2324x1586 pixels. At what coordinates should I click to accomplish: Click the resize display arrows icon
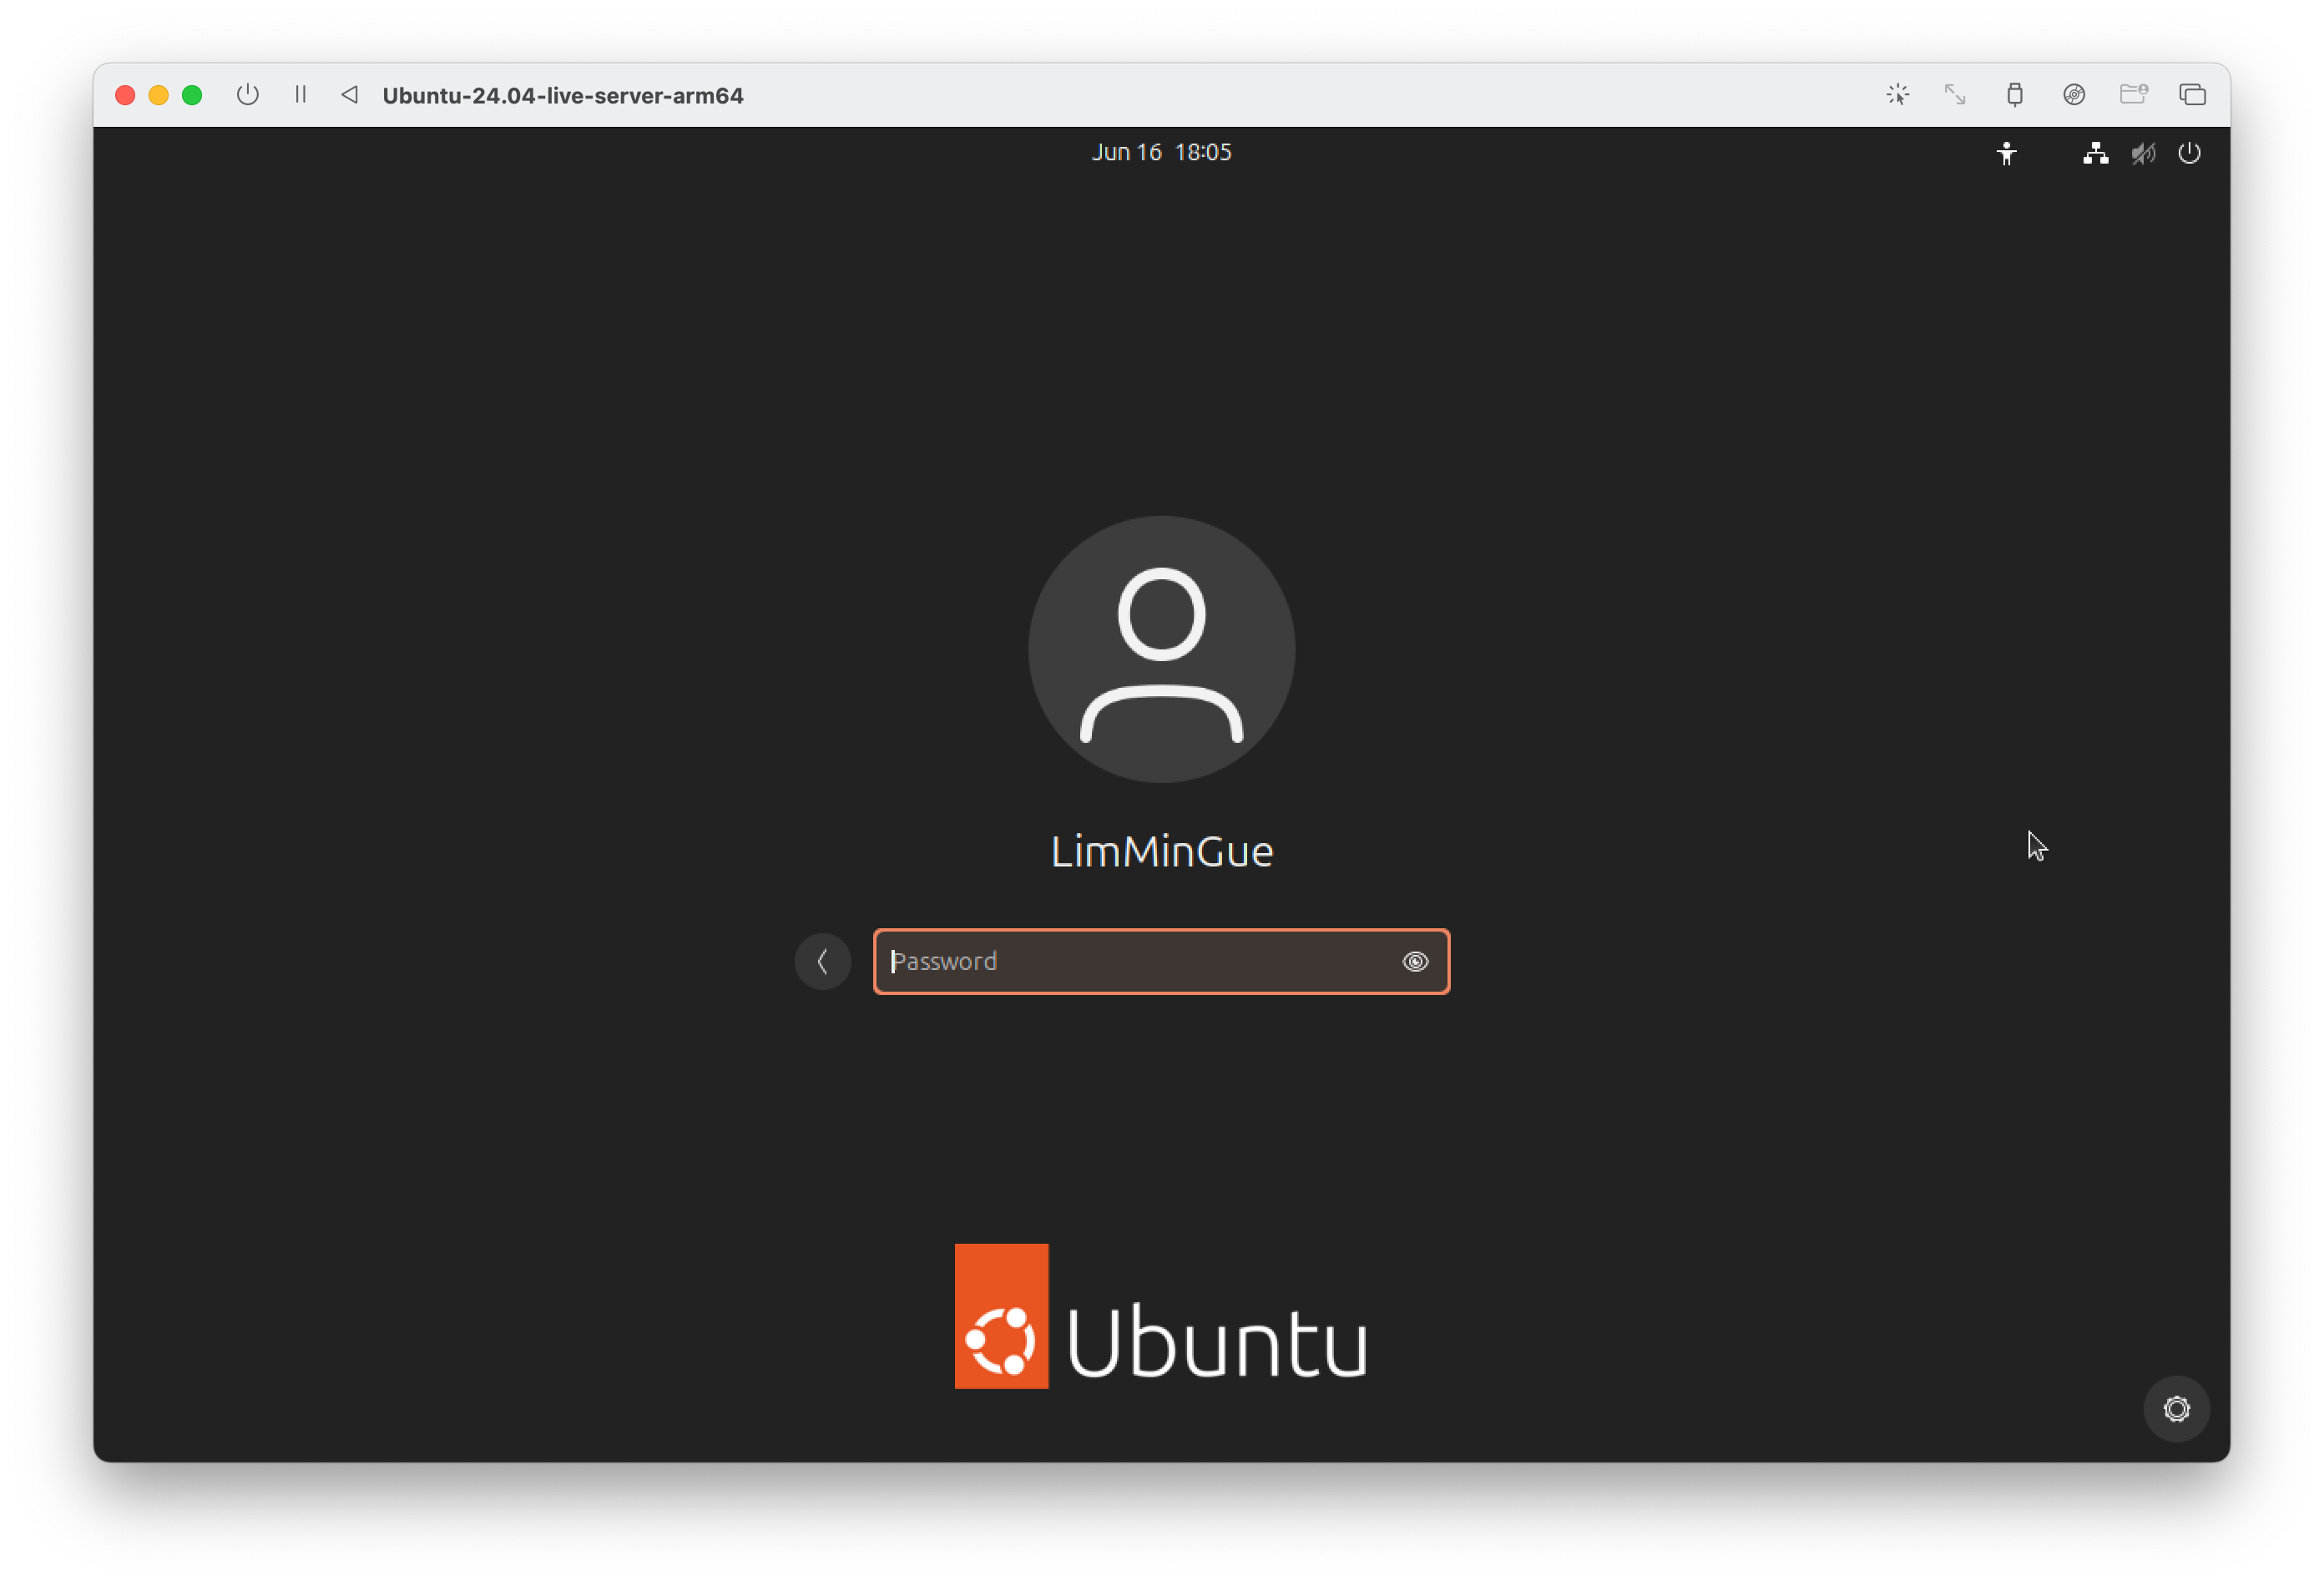click(1955, 95)
